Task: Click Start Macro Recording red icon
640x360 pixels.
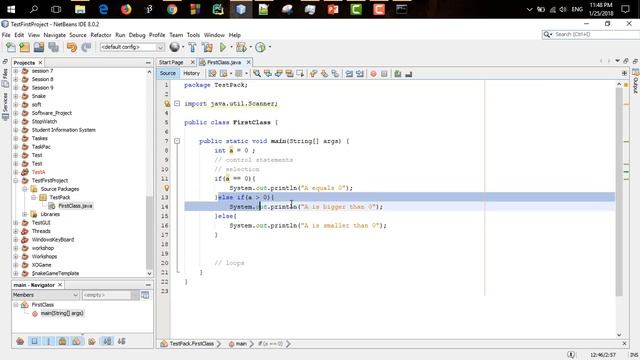Action: coord(373,73)
